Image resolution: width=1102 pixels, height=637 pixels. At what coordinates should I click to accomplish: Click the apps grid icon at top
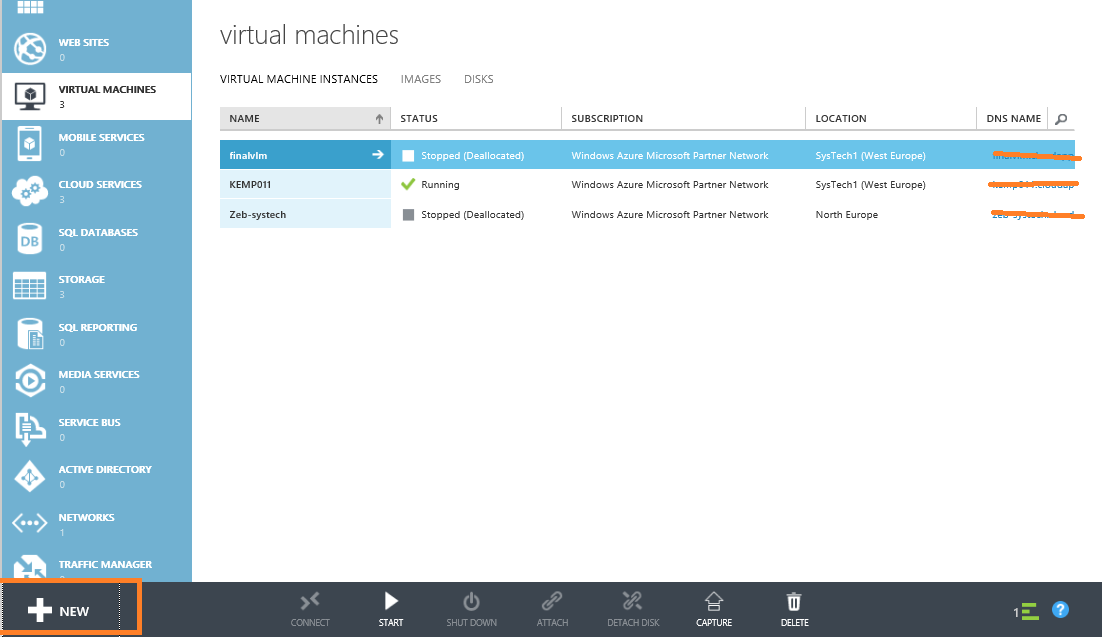[x=30, y=7]
